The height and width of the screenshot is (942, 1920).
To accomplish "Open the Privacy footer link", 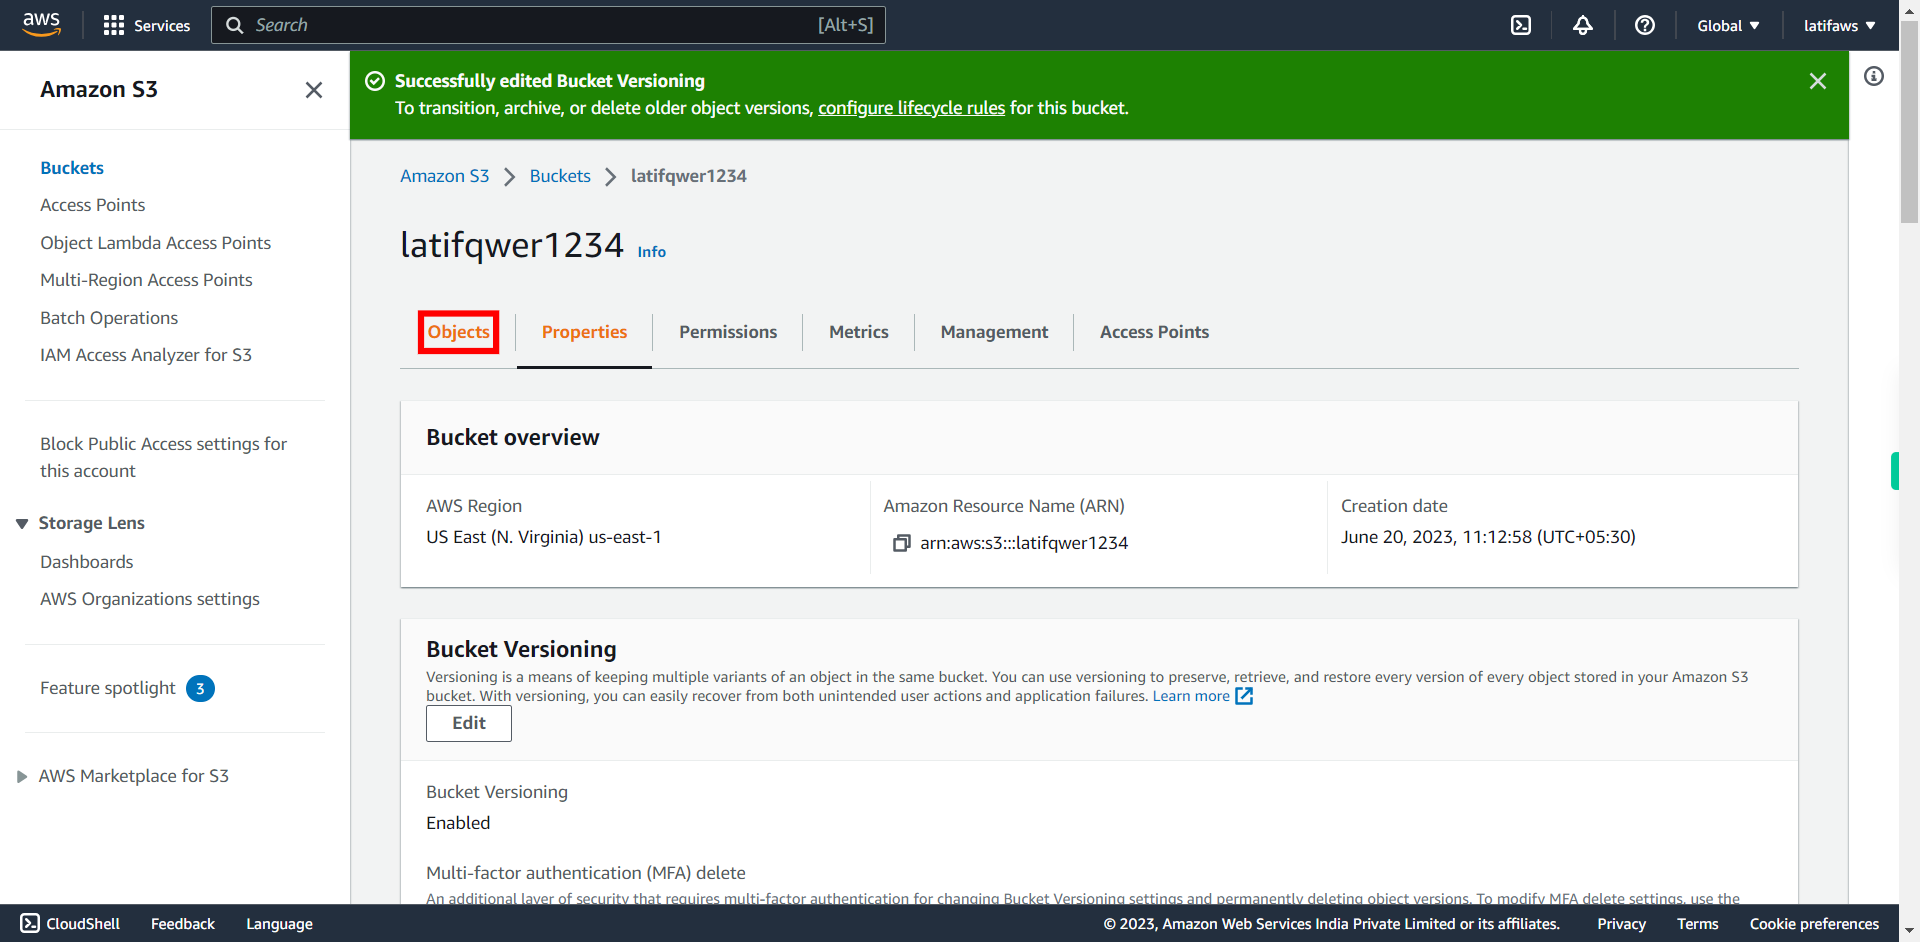I will pyautogui.click(x=1621, y=924).
